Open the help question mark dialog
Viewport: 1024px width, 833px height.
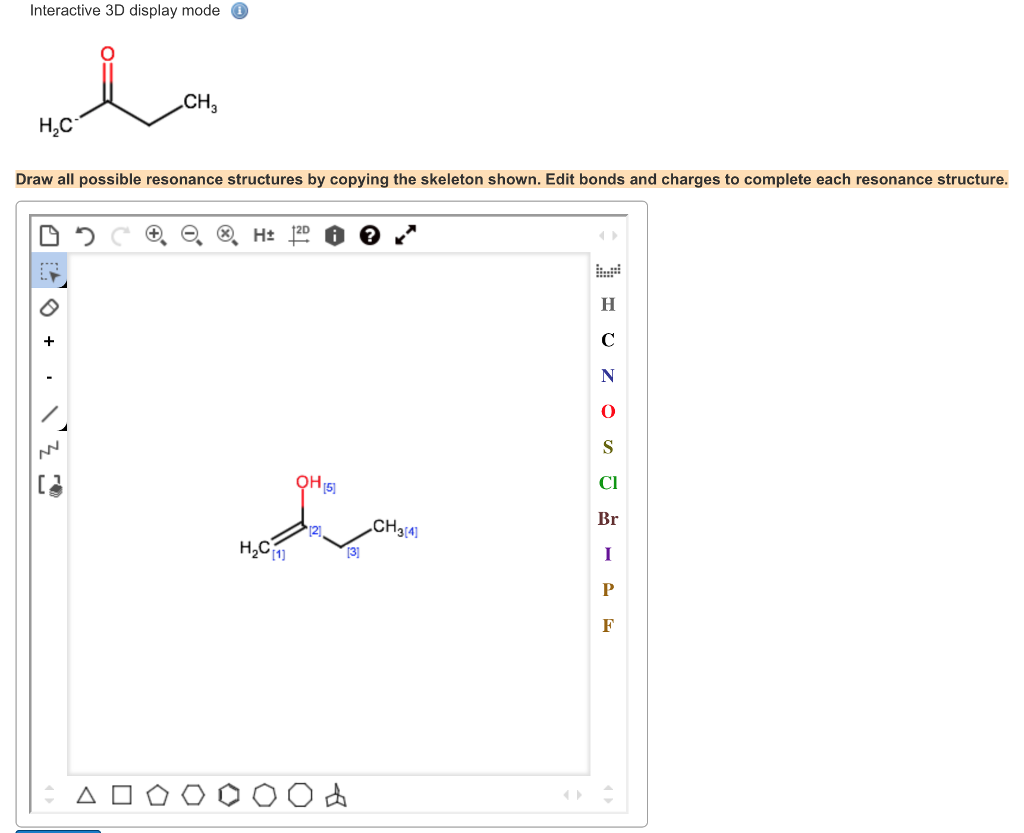370,235
